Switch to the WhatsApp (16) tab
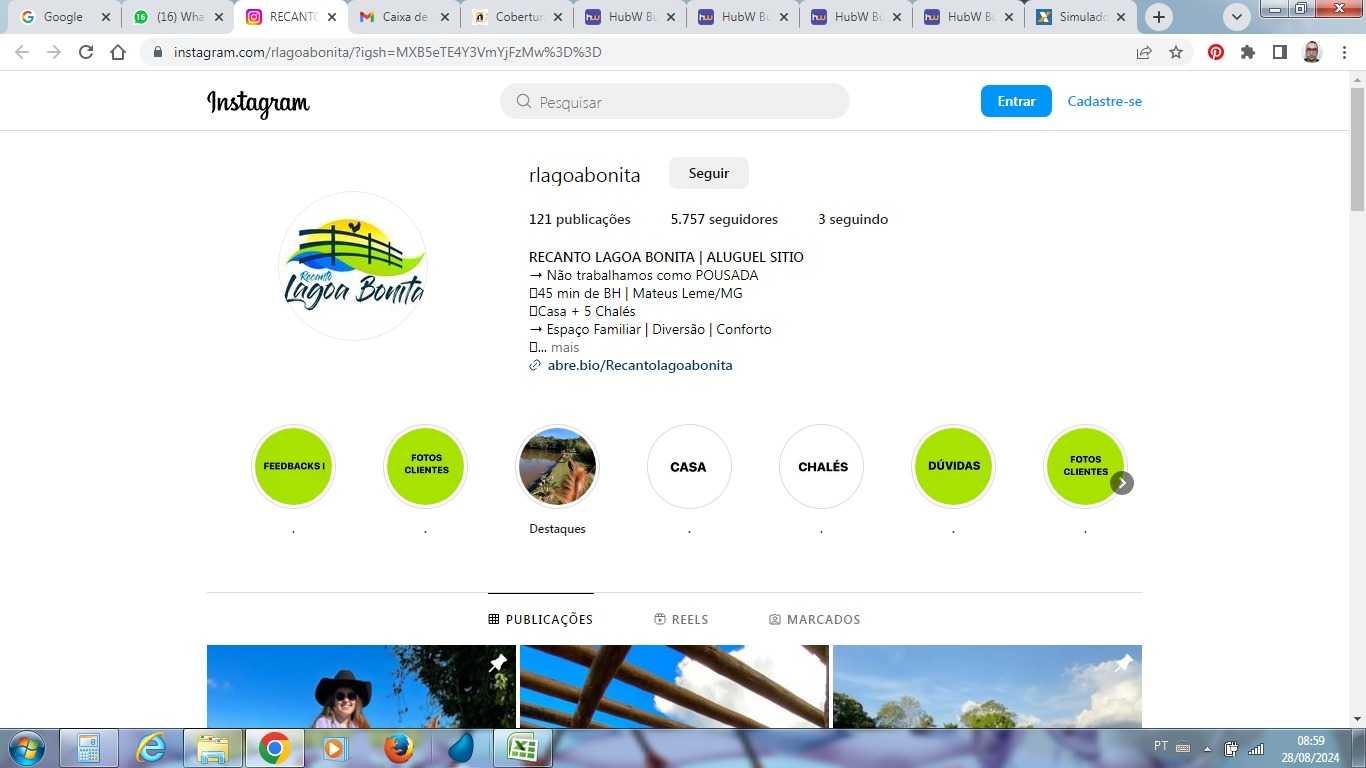Viewport: 1366px width, 768px height. coord(178,17)
